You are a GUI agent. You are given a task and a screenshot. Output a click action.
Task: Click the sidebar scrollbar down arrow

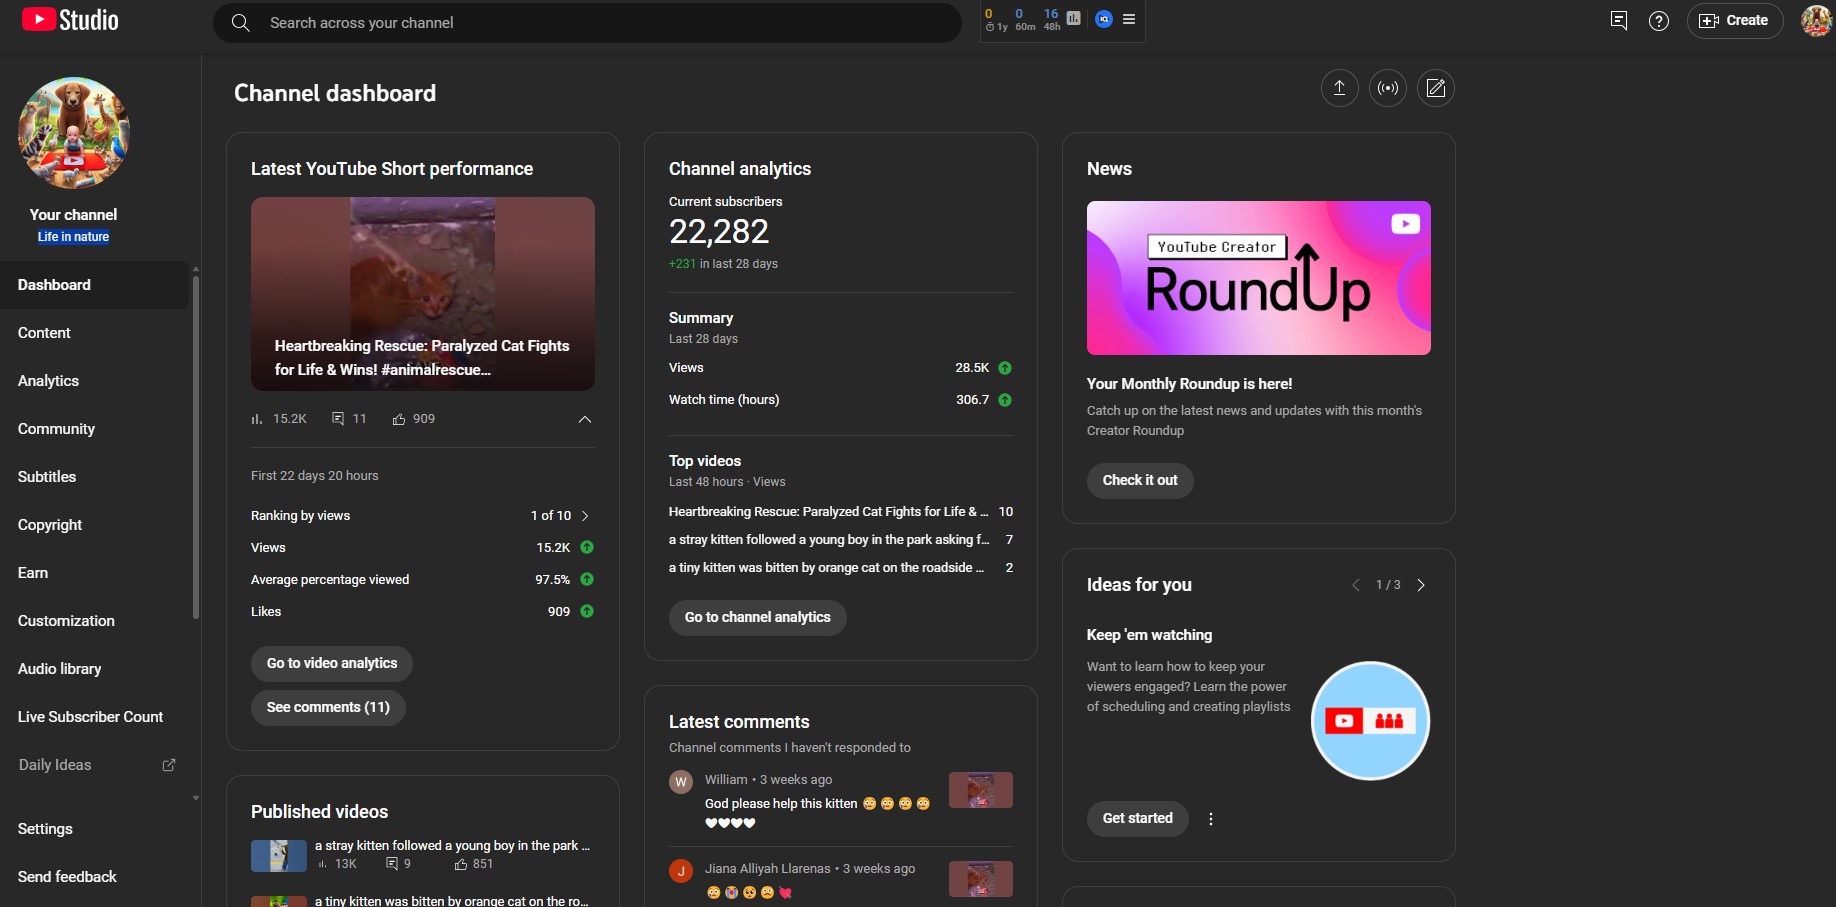[x=196, y=798]
